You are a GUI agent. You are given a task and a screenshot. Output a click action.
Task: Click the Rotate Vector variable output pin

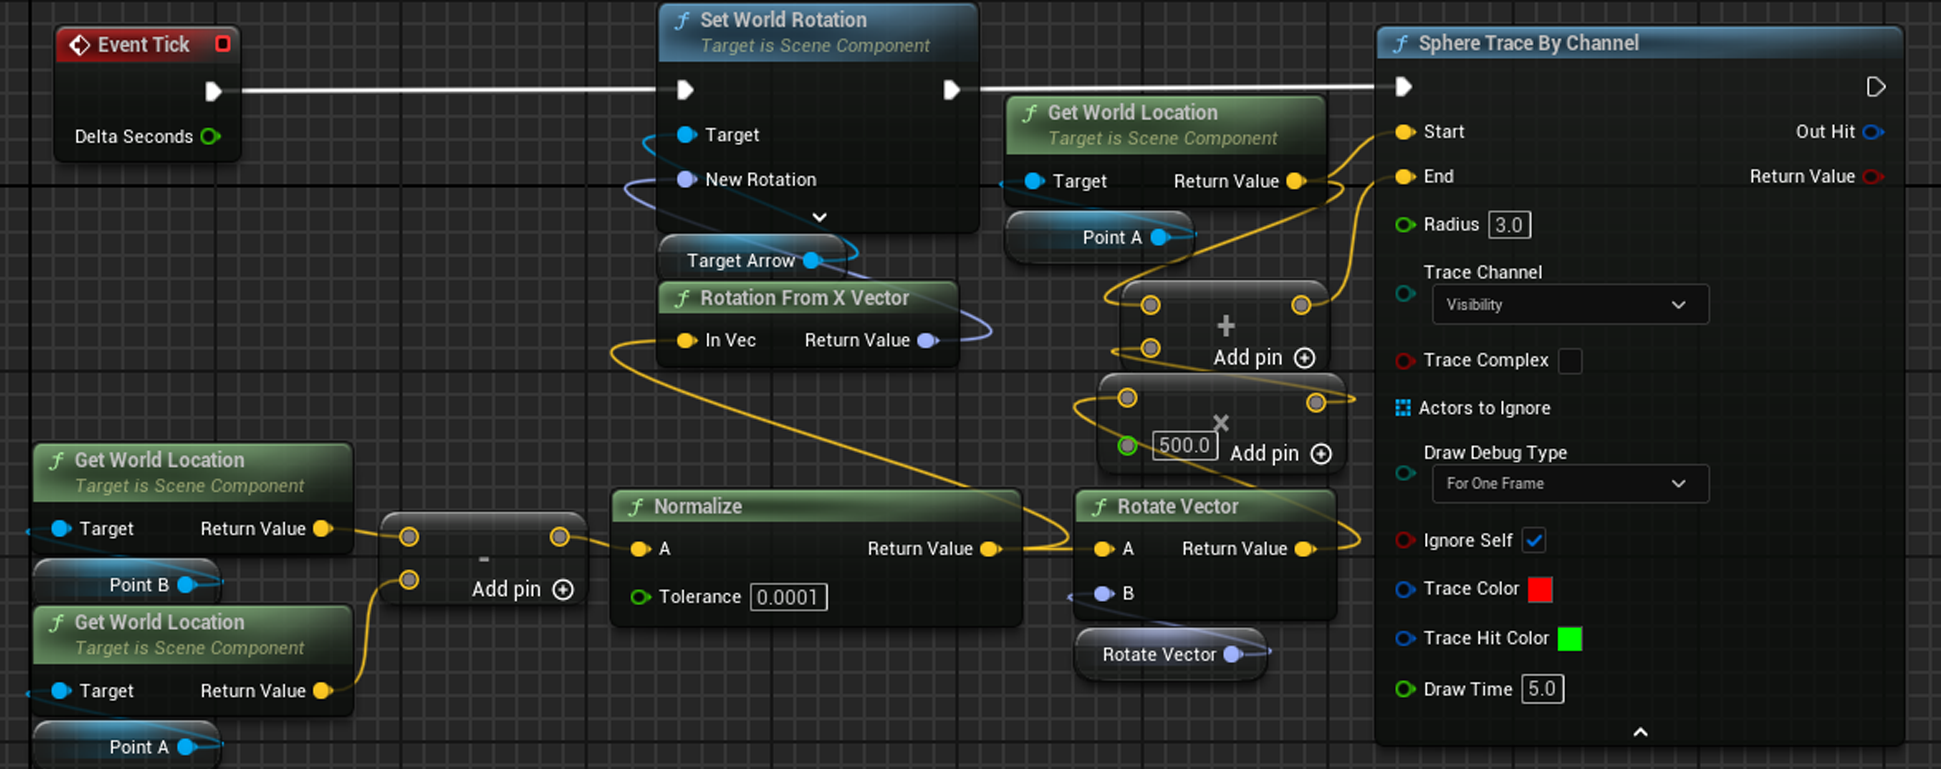(x=1233, y=654)
